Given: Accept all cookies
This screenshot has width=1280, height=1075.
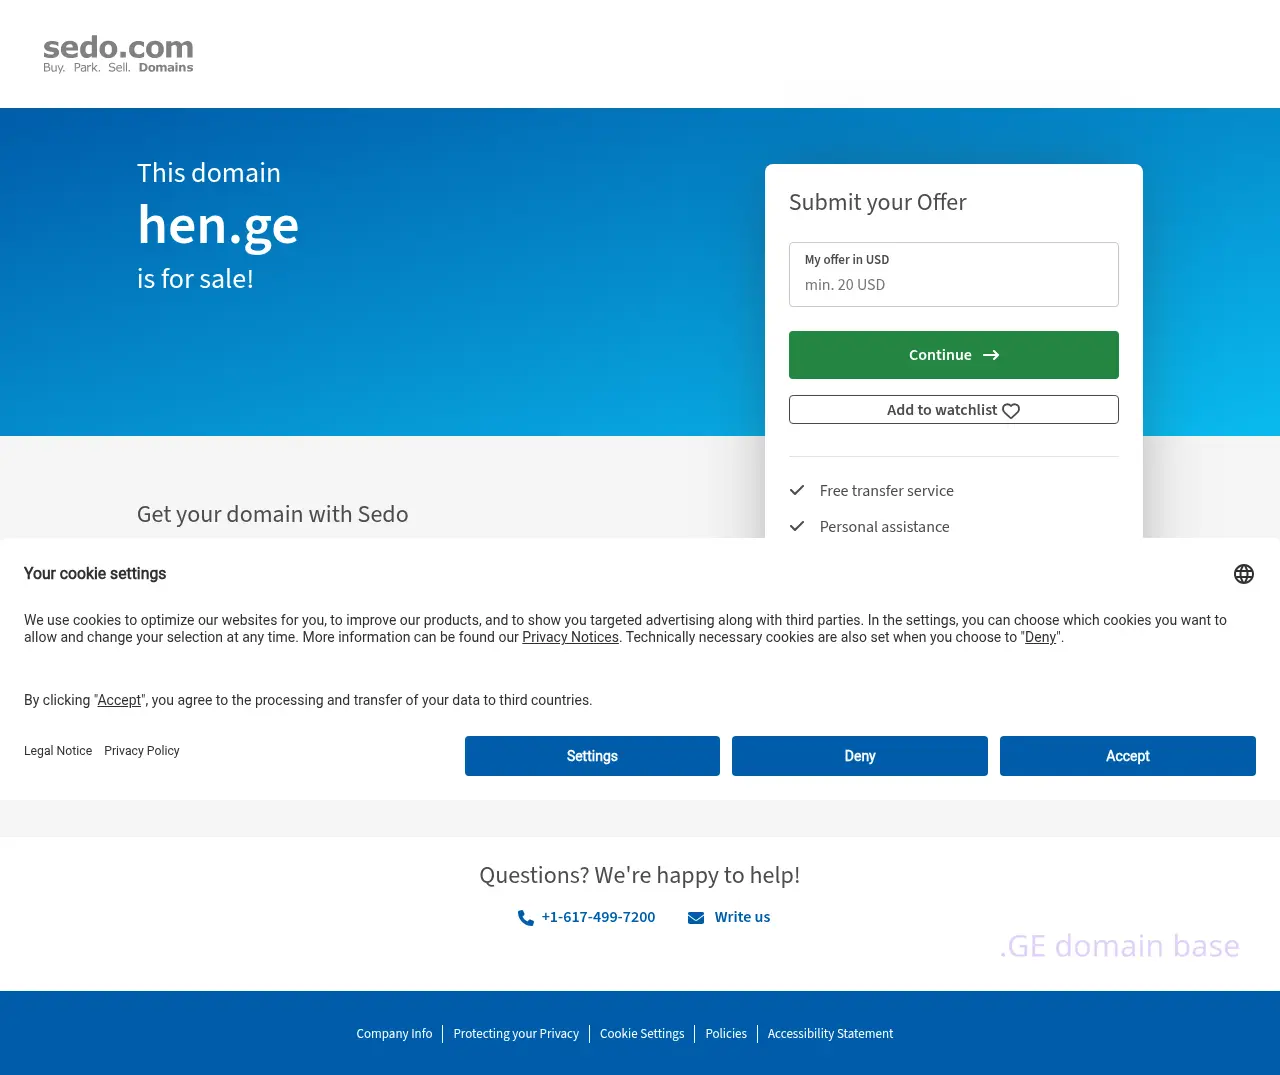Looking at the screenshot, I should point(1127,756).
